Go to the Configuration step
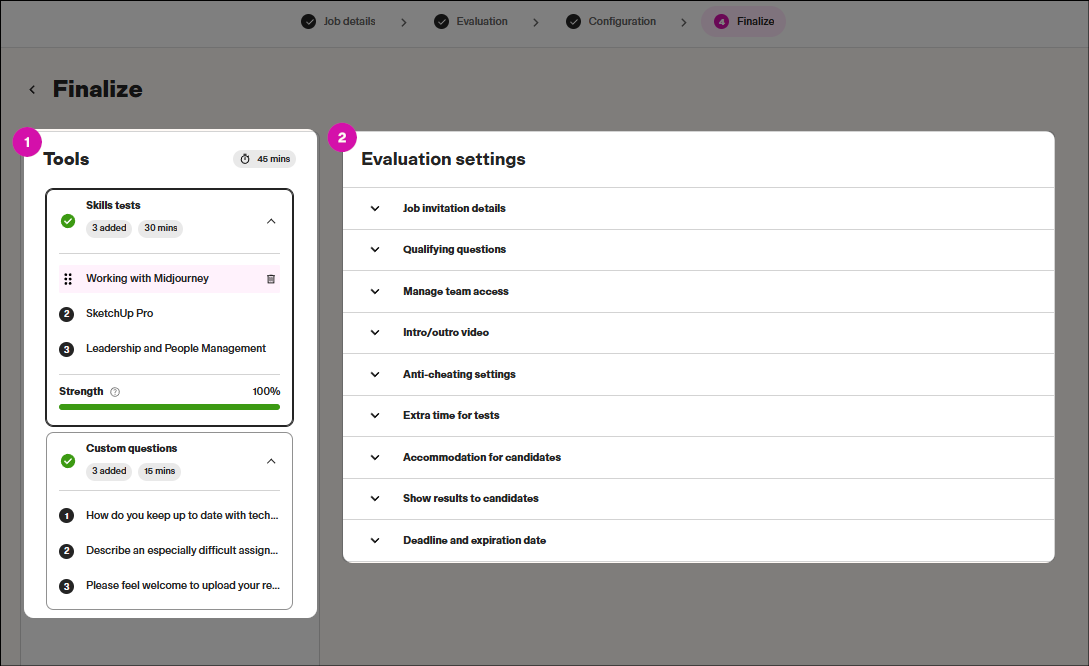1089x666 pixels. (611, 21)
